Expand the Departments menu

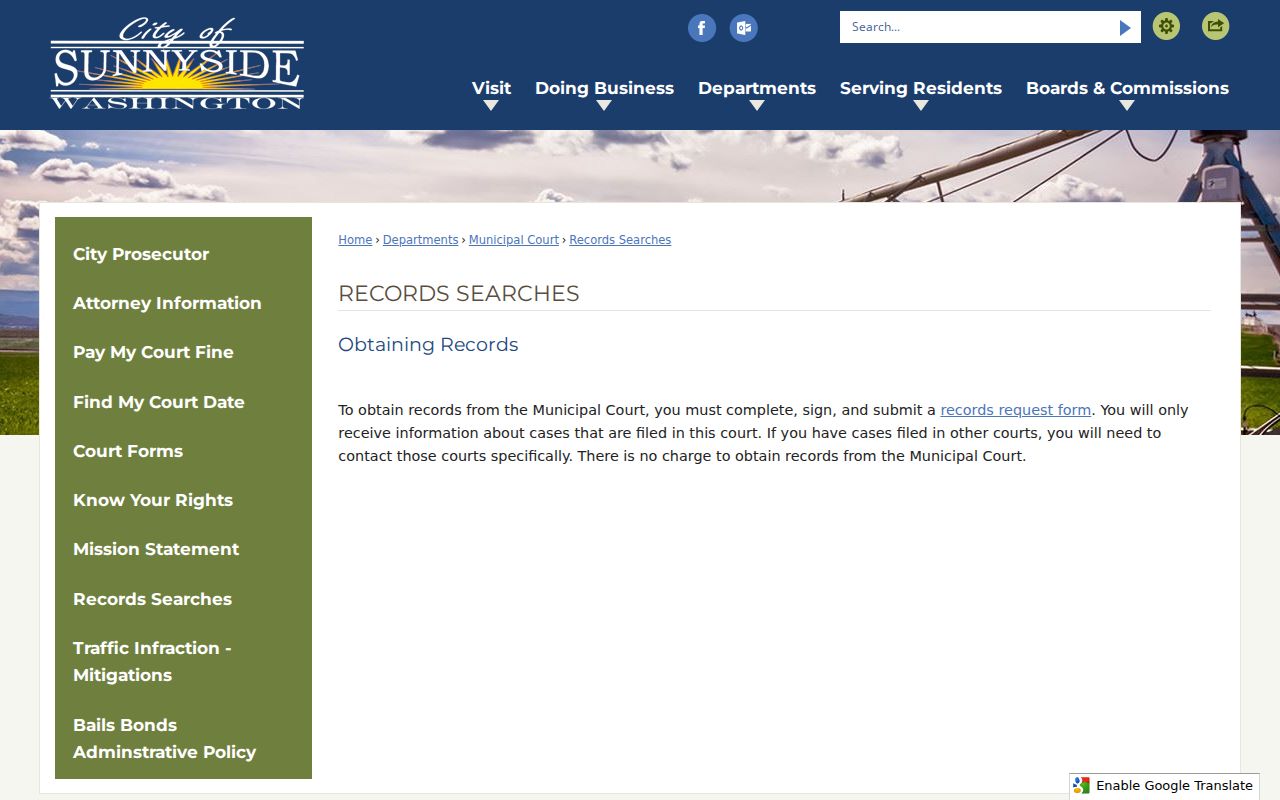[757, 88]
